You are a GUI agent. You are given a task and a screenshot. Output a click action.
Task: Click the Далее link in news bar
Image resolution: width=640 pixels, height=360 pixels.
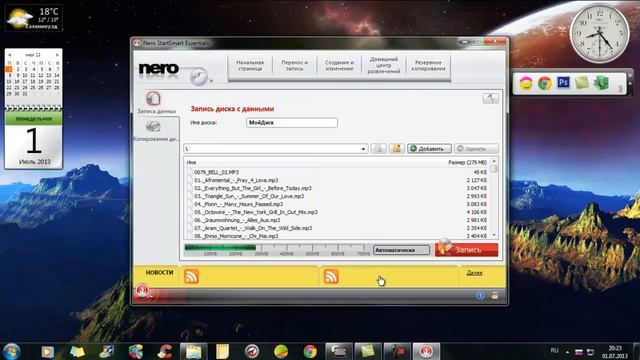click(x=474, y=273)
